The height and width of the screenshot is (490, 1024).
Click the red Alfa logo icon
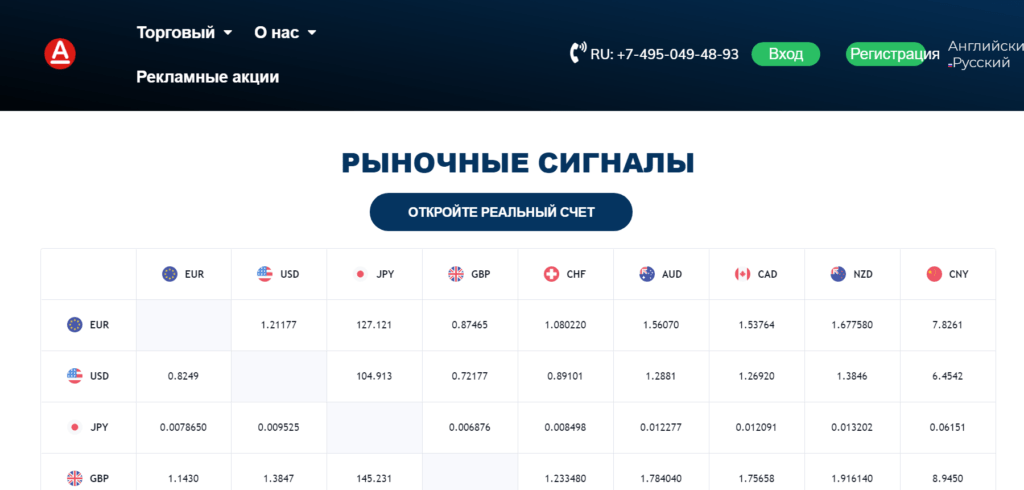pyautogui.click(x=60, y=53)
